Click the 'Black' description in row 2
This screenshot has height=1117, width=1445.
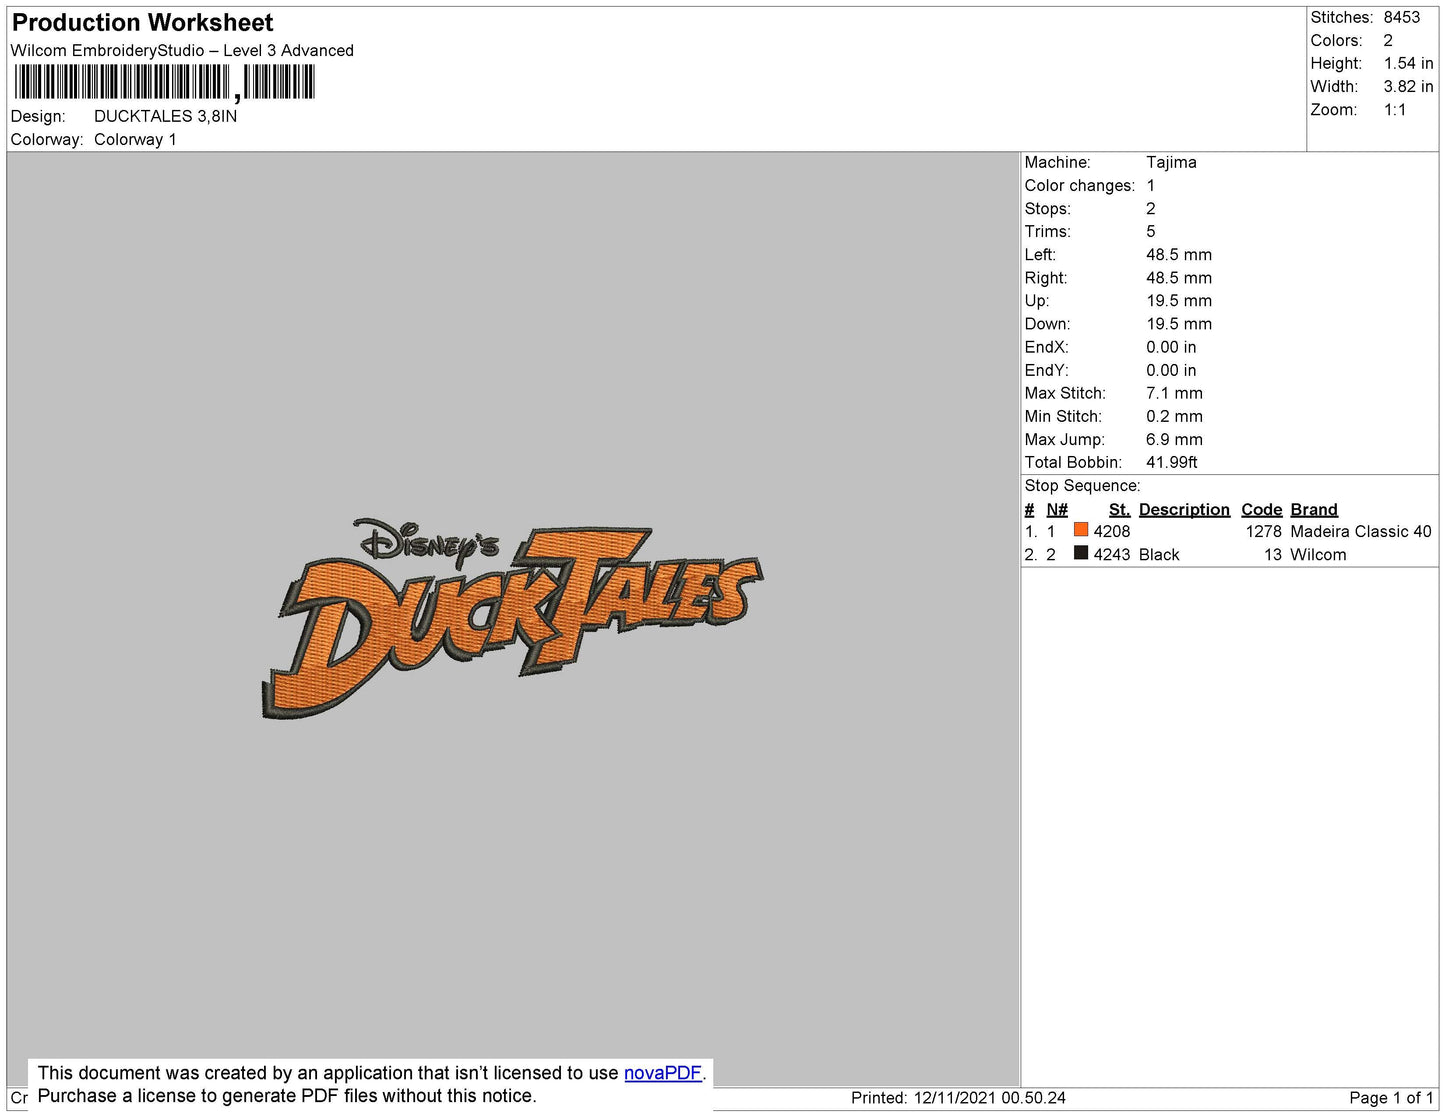[1159, 554]
